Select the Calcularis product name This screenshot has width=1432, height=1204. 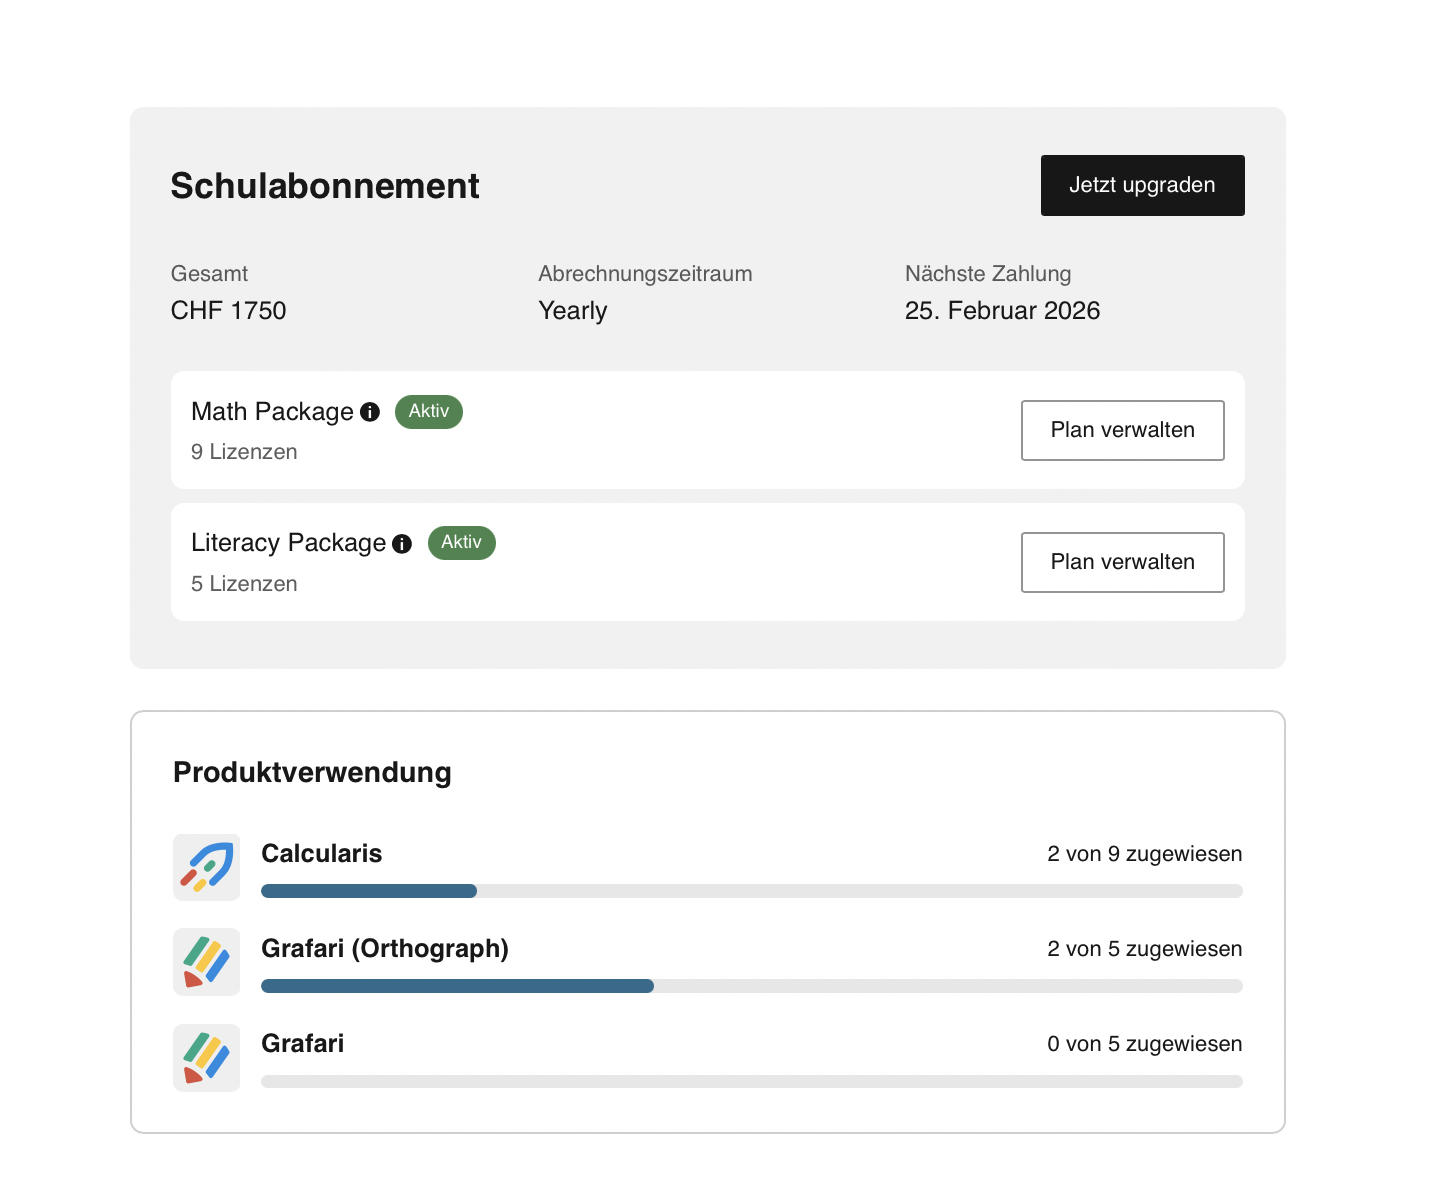point(321,853)
